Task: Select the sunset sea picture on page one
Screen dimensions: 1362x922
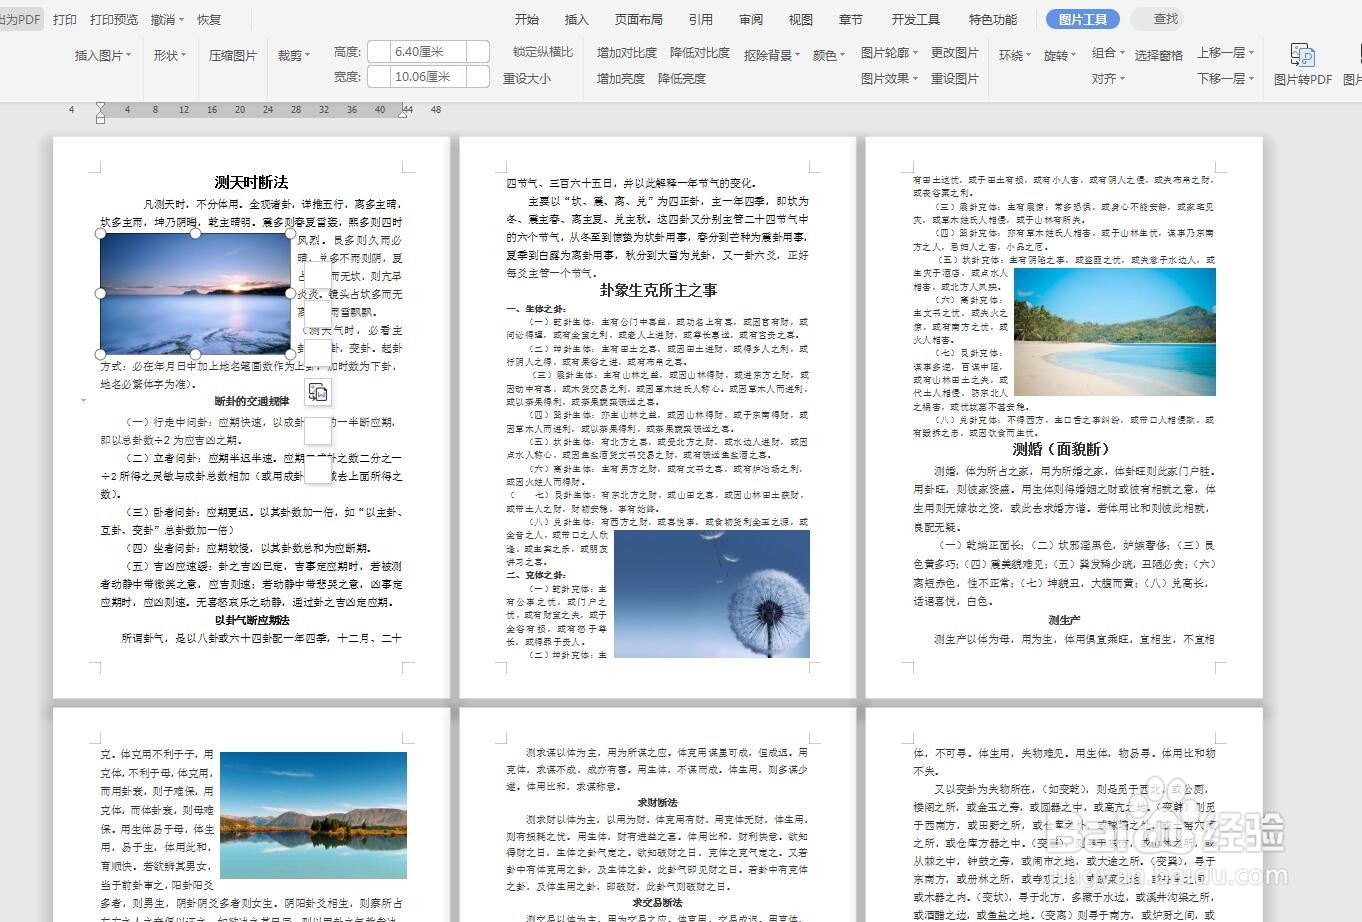Action: [196, 293]
